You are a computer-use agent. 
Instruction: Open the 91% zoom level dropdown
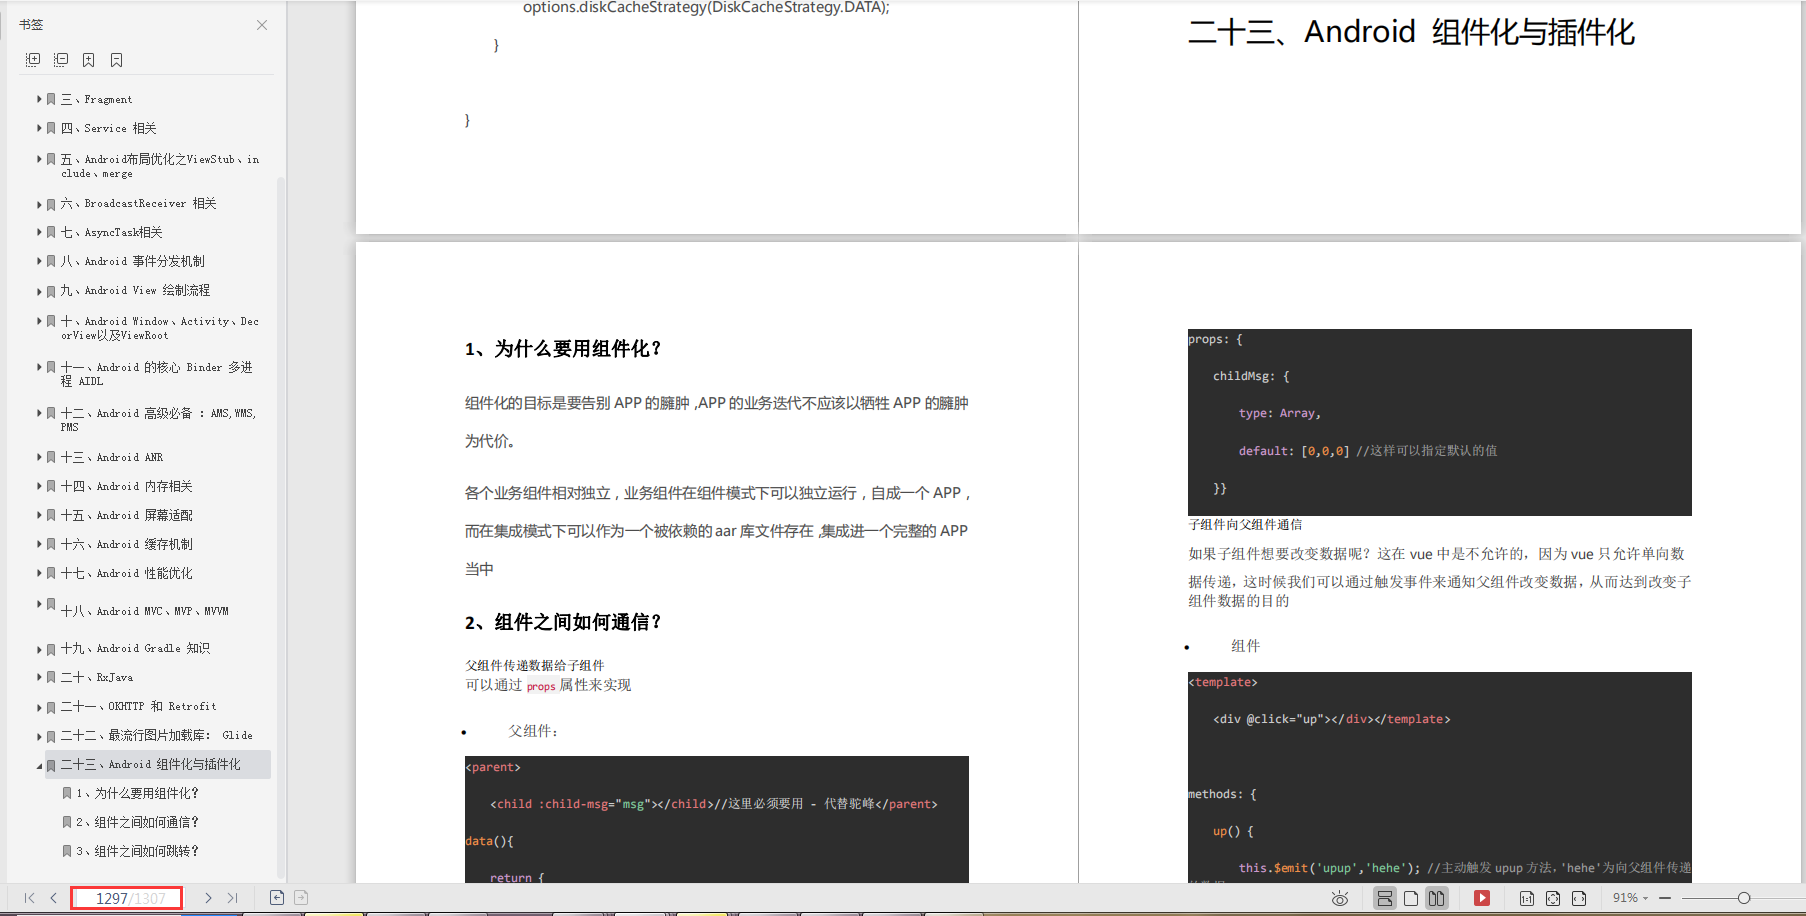1630,898
